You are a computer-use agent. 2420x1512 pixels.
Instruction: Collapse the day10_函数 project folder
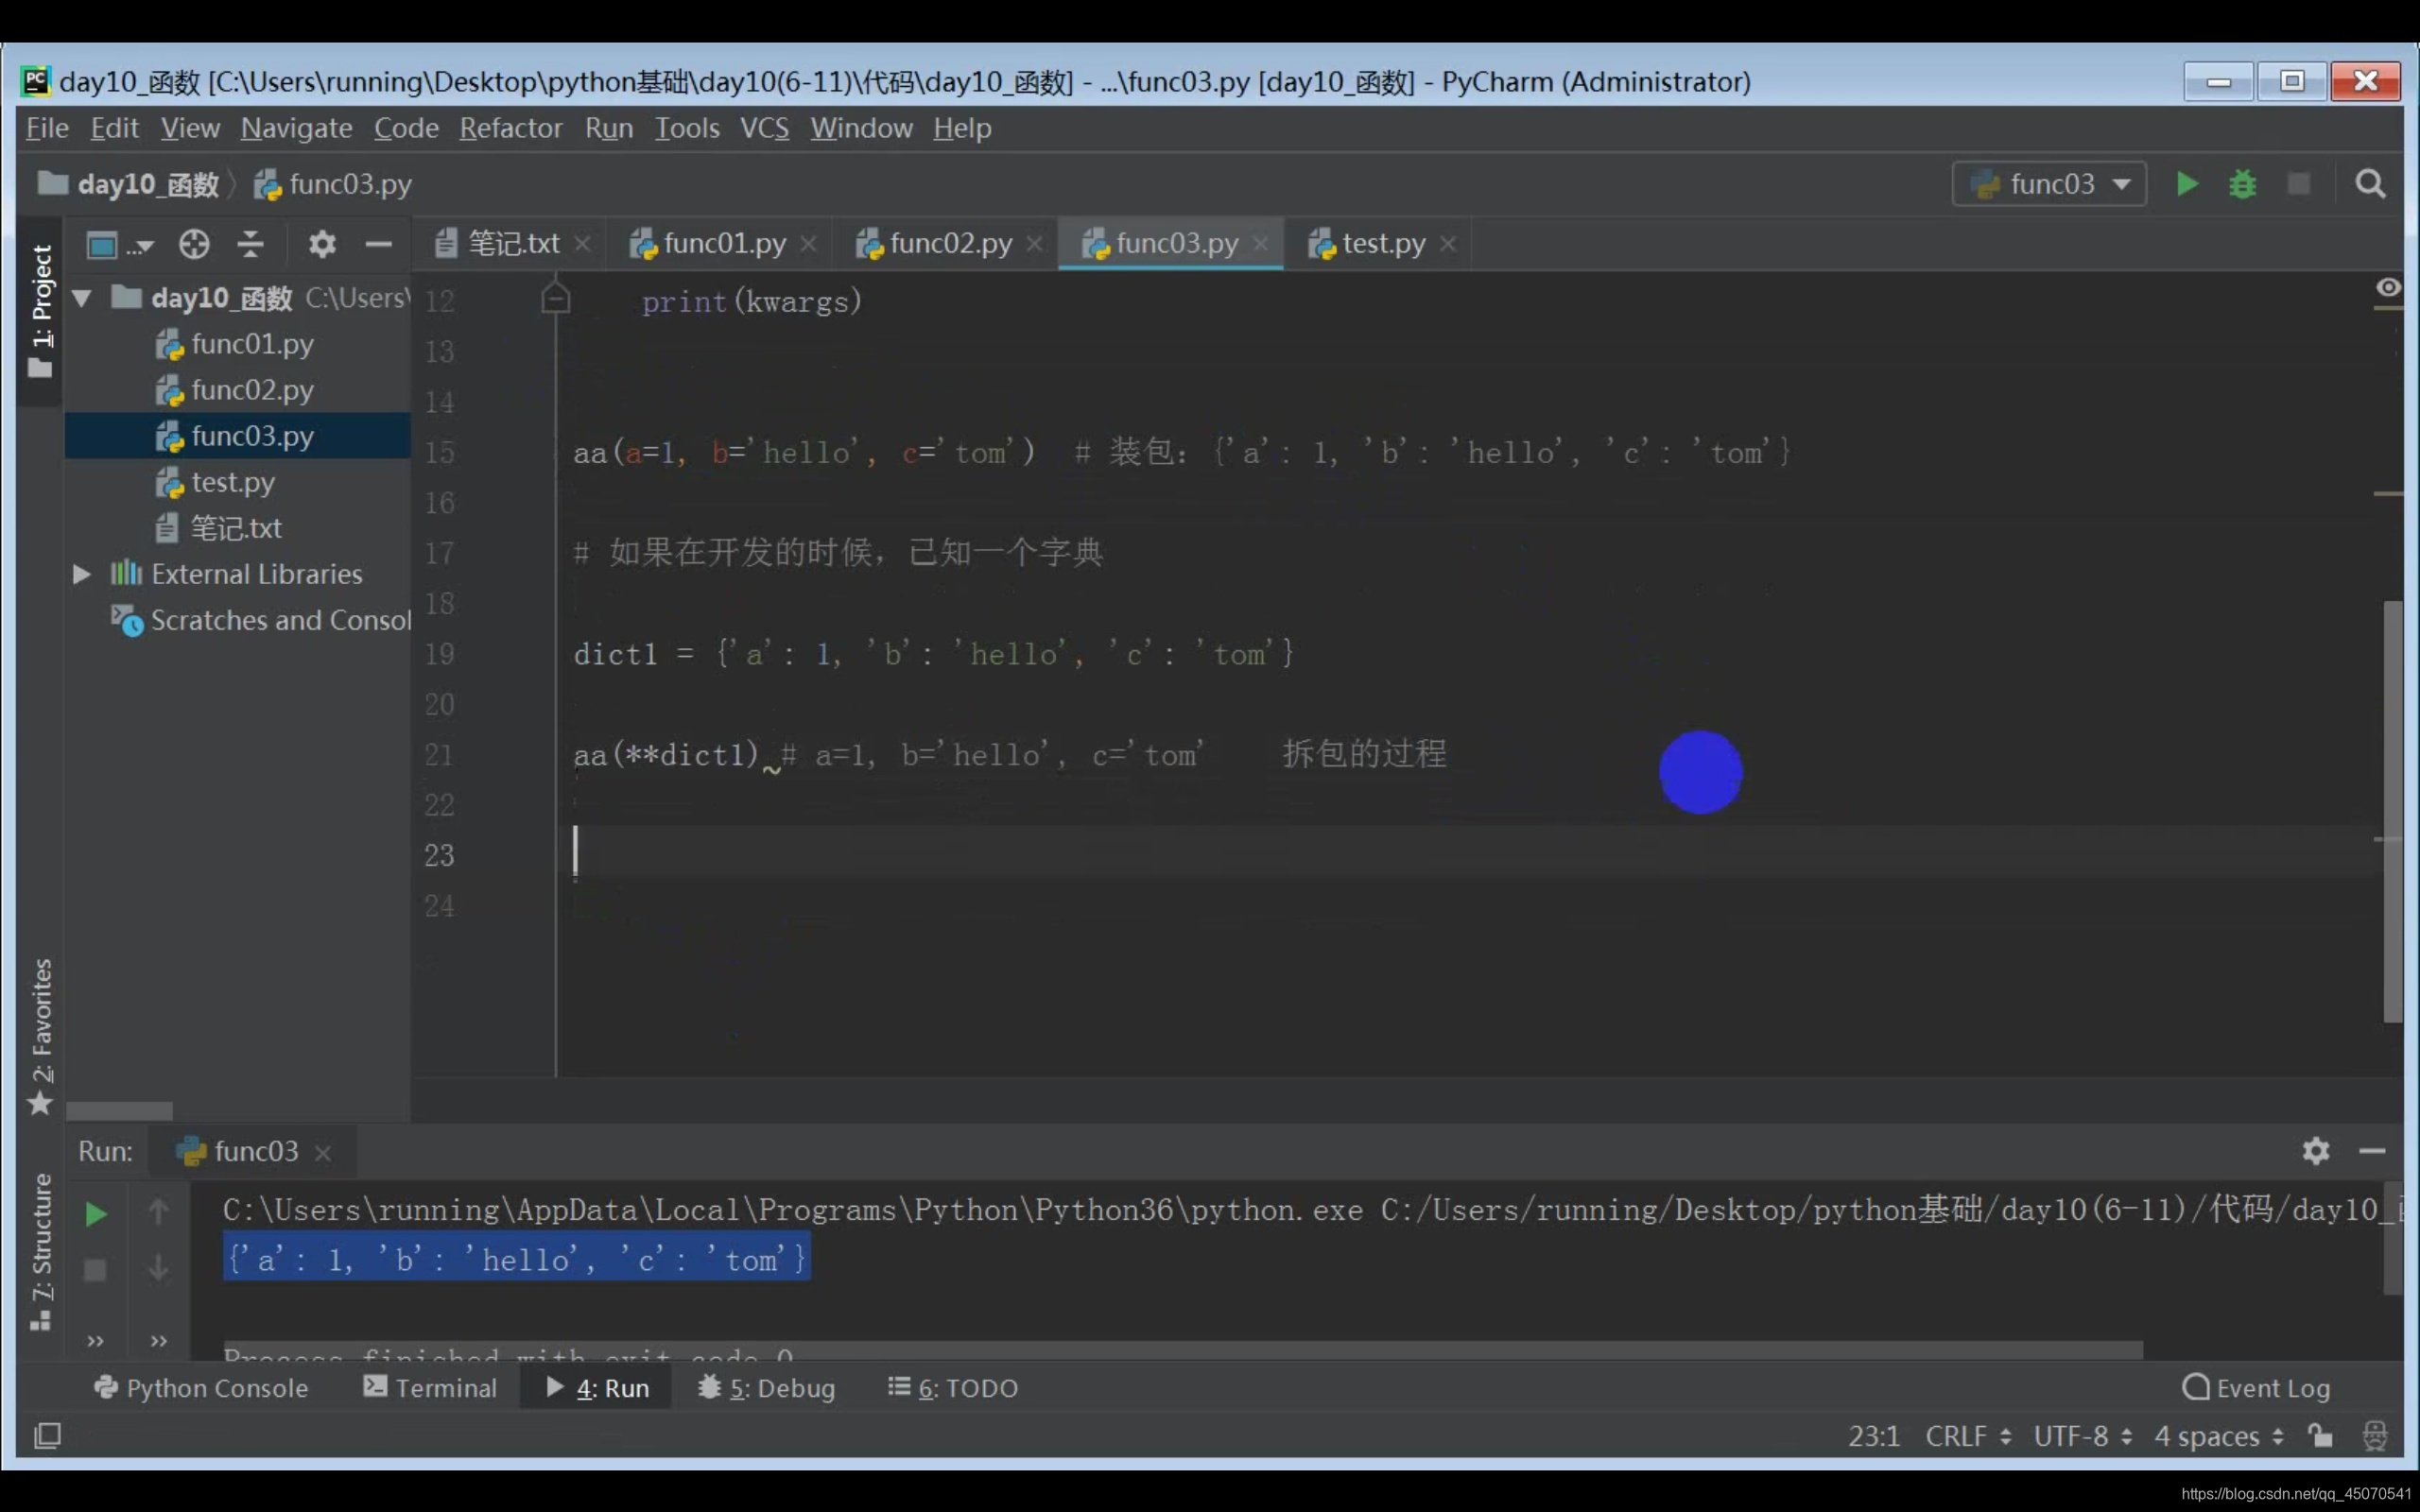[82, 298]
